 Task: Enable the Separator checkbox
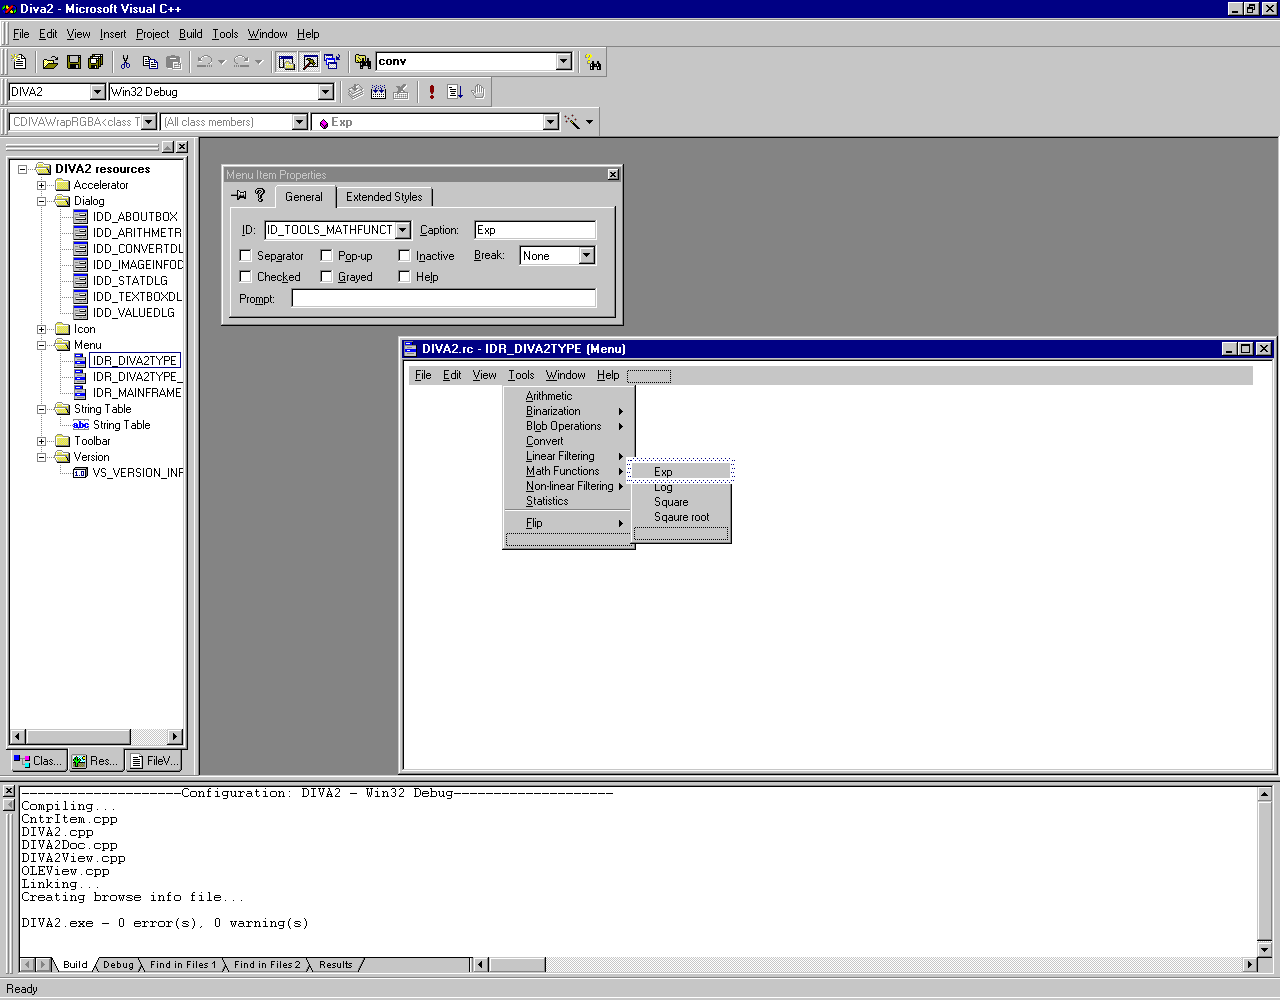point(246,256)
